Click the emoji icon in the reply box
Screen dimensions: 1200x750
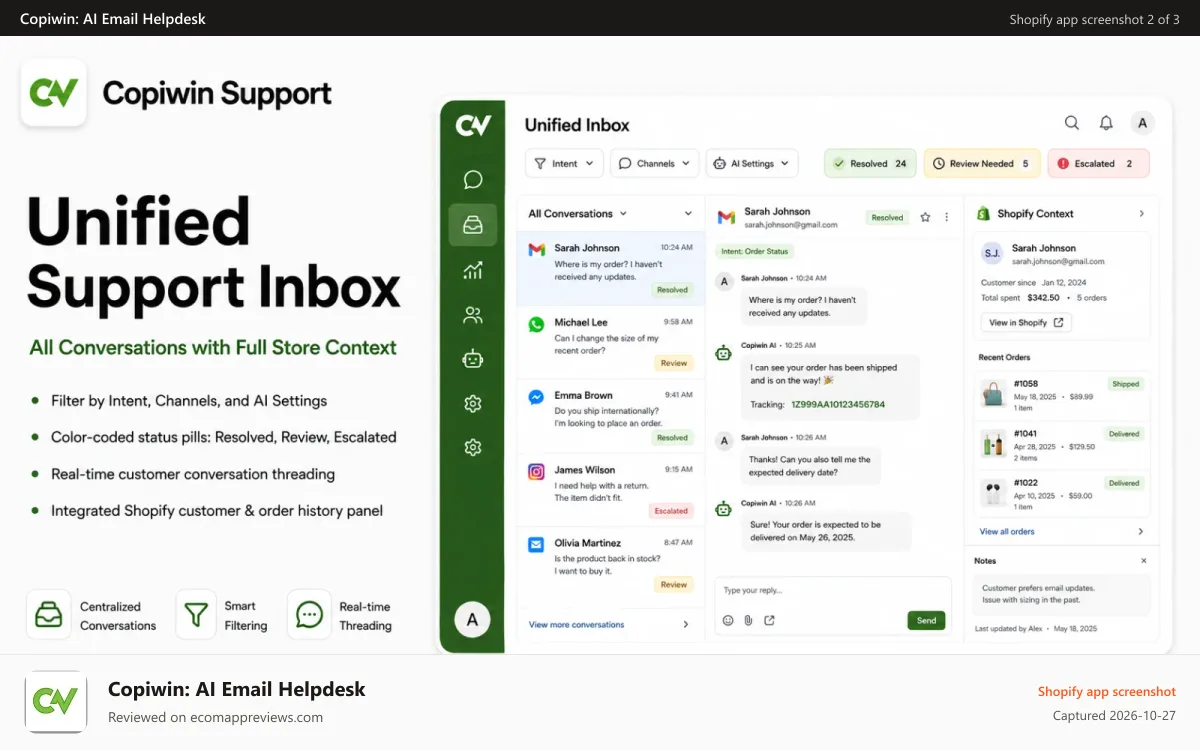728,620
